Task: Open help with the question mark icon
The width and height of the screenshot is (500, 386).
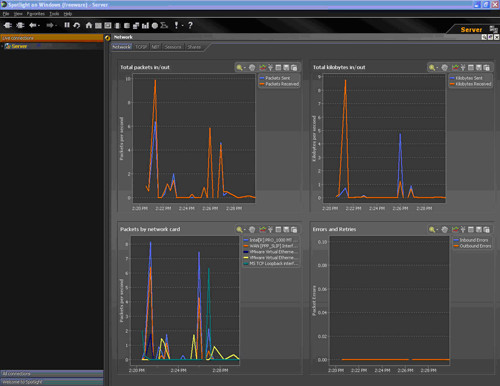Action: click(190, 25)
